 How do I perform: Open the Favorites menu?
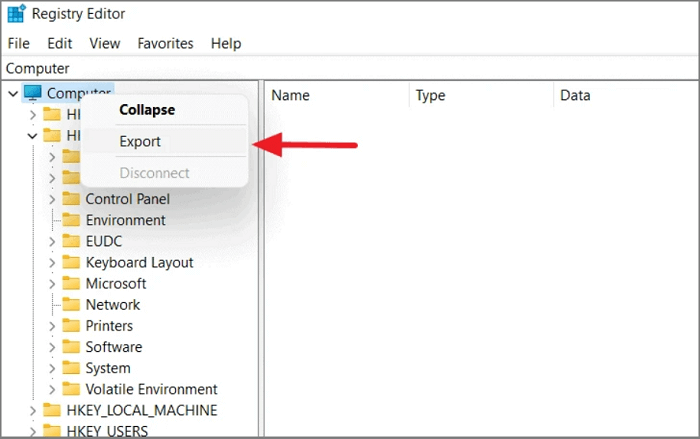tap(166, 43)
